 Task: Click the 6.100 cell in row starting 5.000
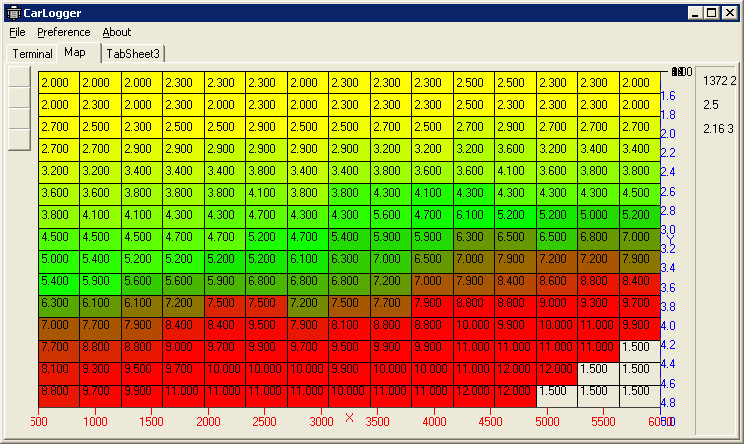307,262
